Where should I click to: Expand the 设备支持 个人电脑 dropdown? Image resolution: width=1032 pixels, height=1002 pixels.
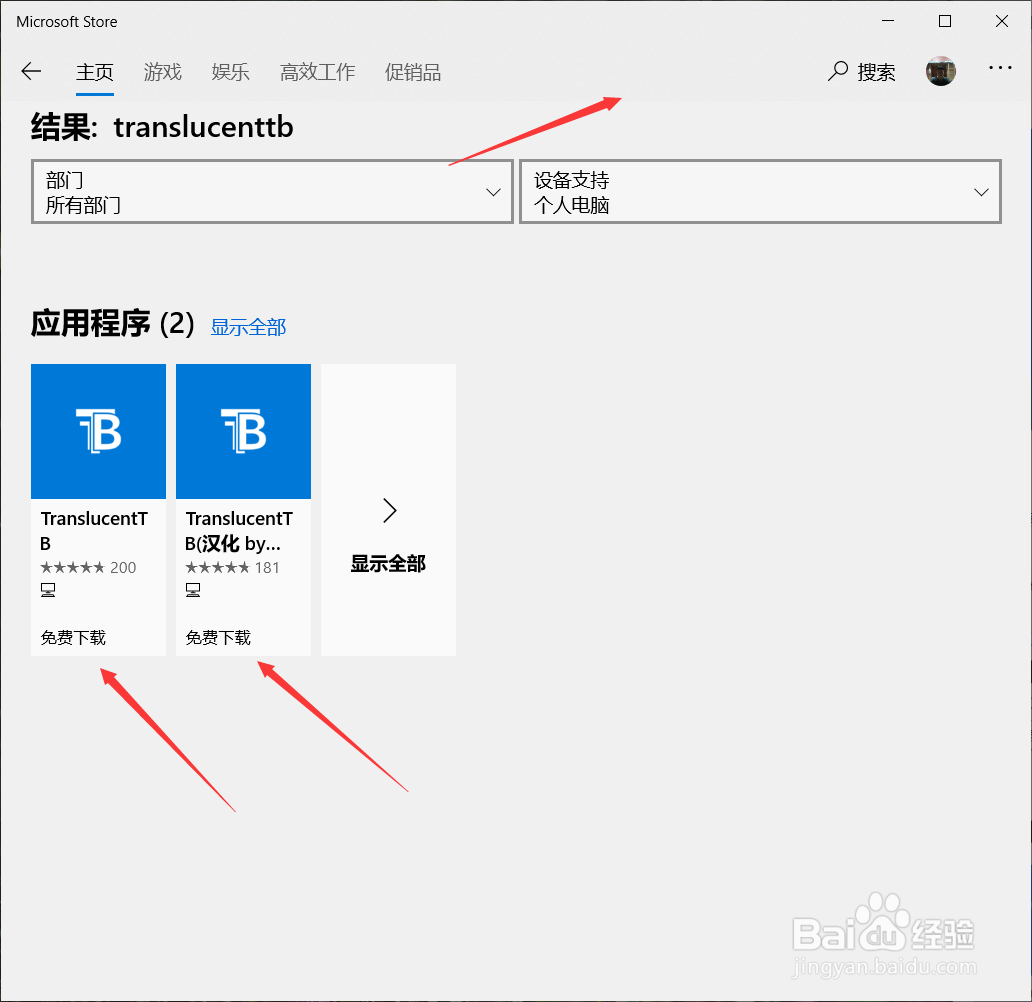(x=760, y=192)
